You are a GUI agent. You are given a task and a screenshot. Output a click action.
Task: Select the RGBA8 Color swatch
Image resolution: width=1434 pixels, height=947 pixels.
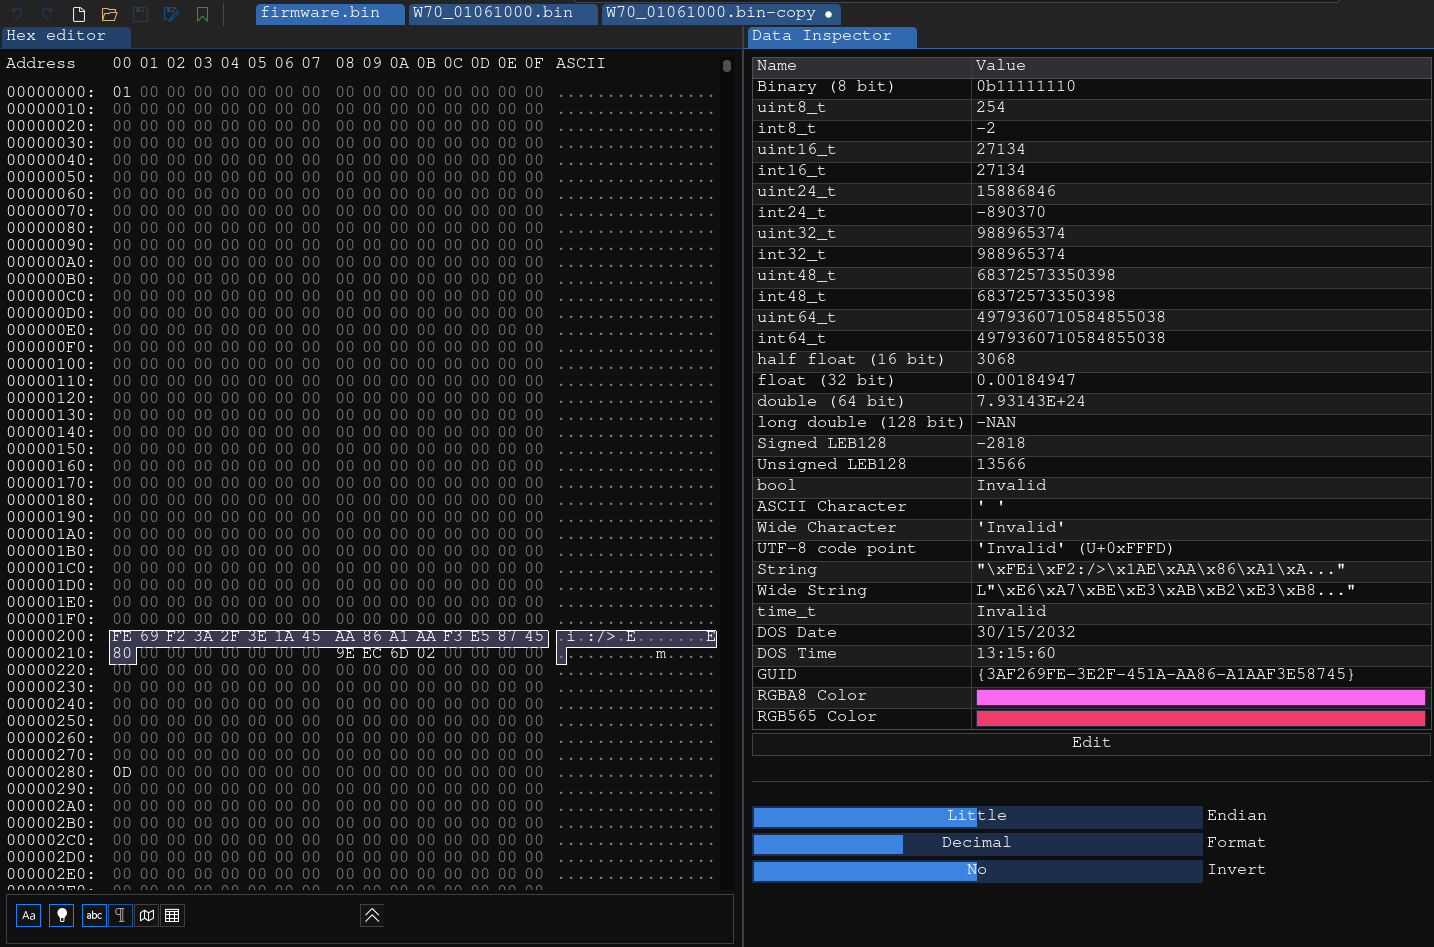tap(1199, 695)
